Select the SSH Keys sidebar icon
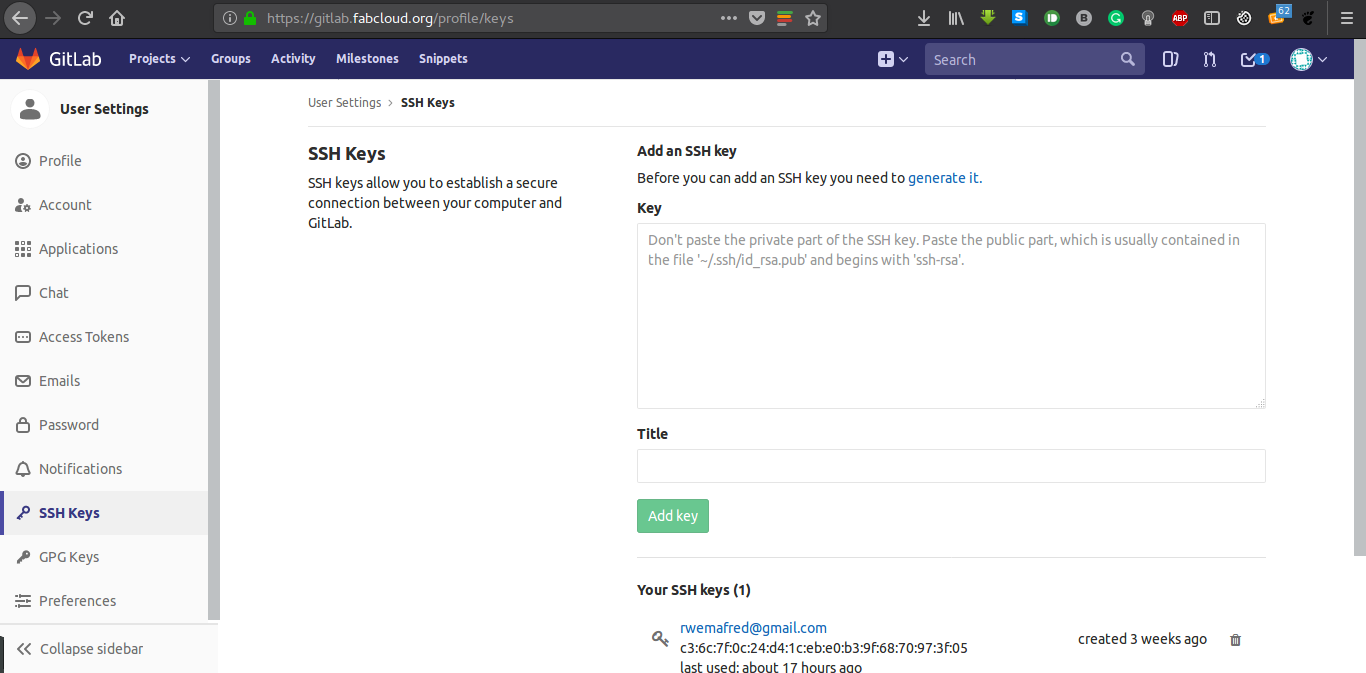 (21, 512)
